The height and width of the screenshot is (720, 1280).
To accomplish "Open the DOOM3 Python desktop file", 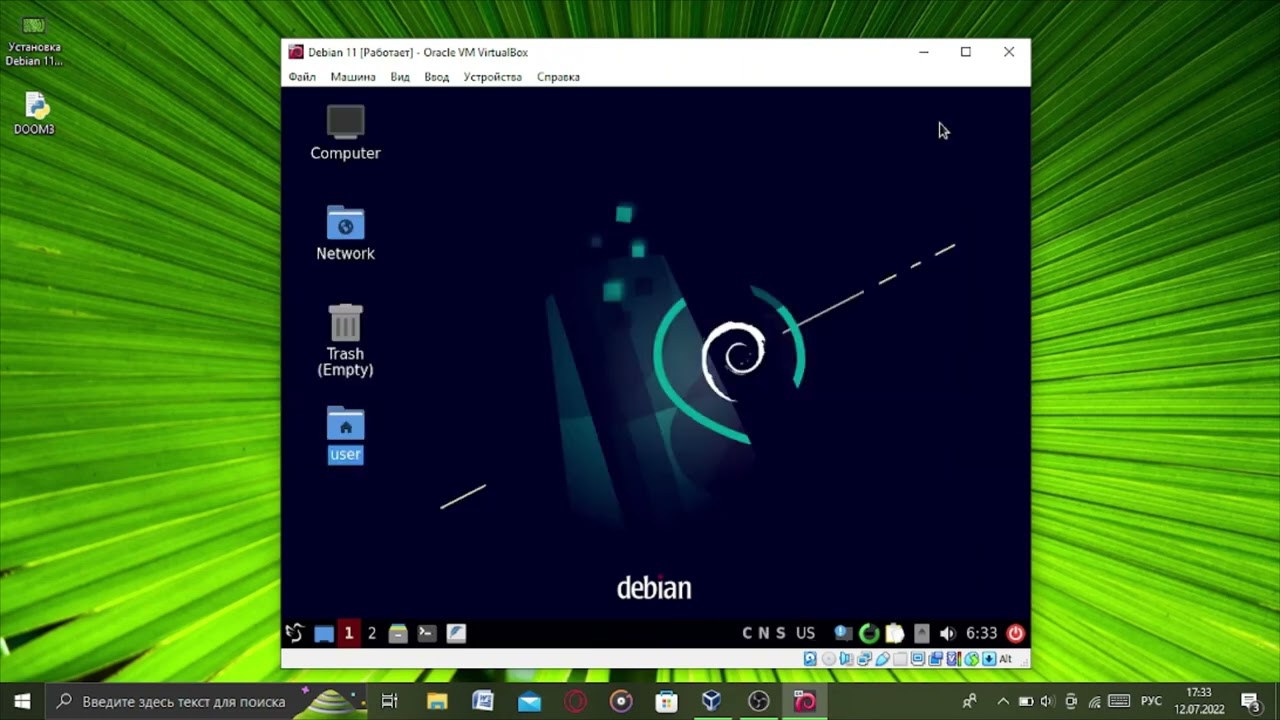I will (34, 113).
